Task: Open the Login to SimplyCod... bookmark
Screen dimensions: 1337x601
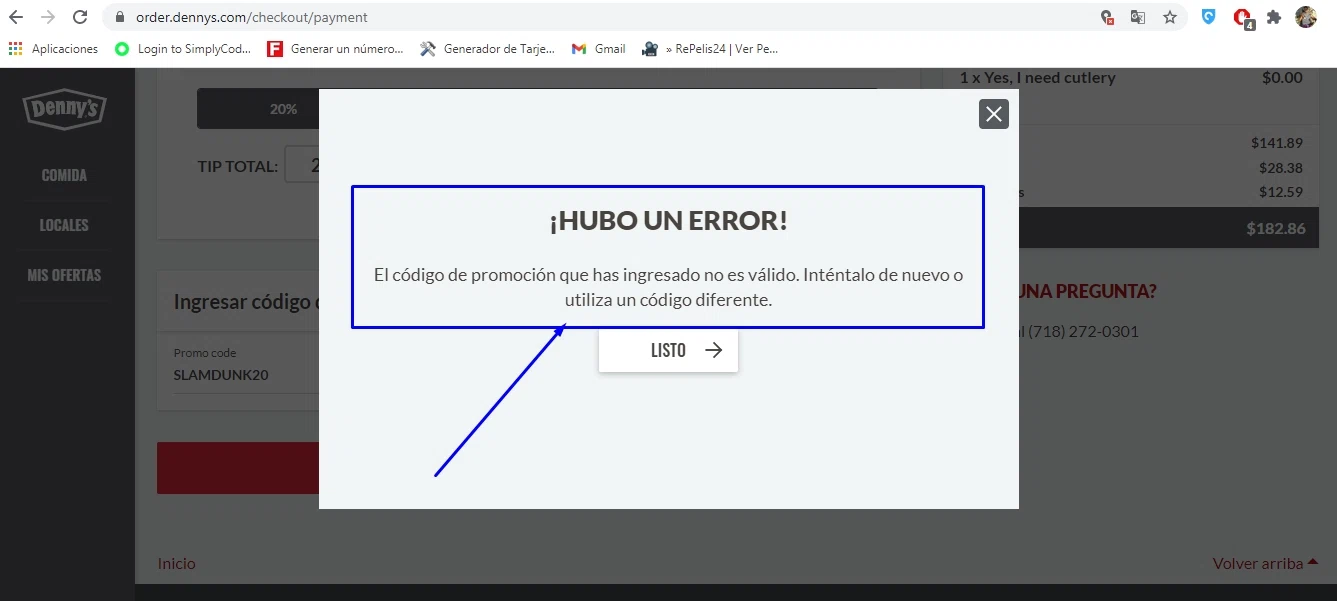Action: pyautogui.click(x=183, y=48)
